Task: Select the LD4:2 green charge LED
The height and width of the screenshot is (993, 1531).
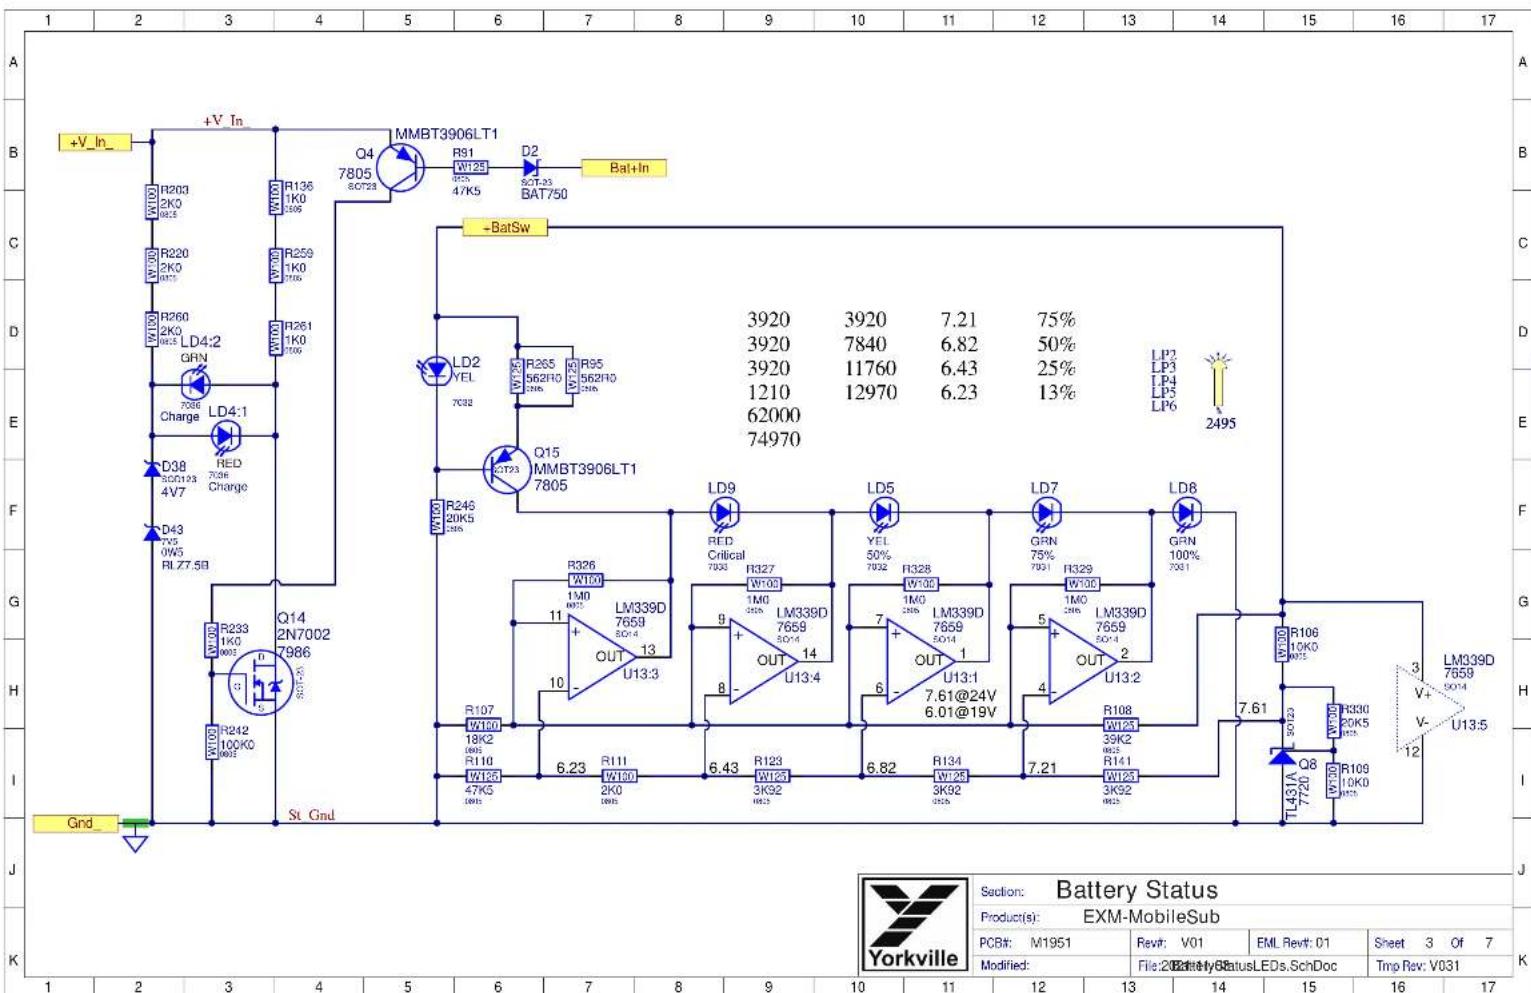Action: point(195,383)
